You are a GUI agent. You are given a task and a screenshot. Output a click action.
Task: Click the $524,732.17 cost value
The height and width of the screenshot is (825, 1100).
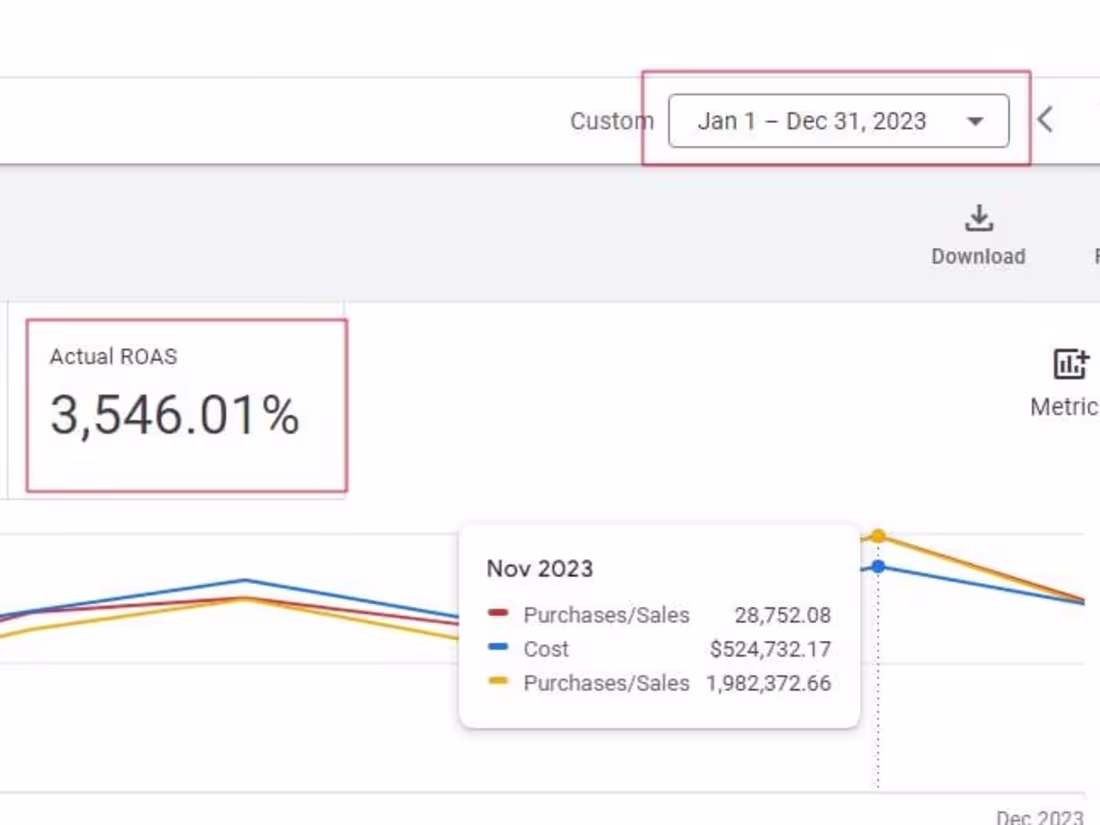click(x=770, y=649)
